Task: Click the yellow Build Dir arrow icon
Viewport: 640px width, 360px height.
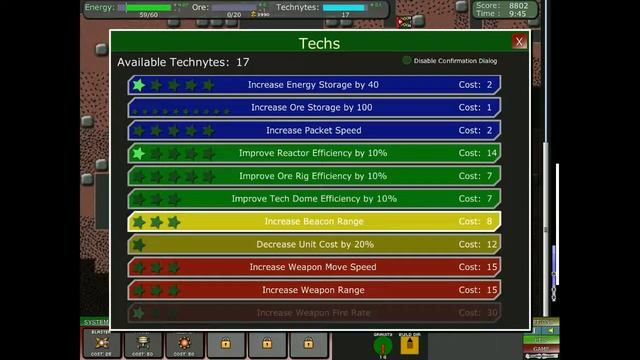Action: [x=410, y=345]
